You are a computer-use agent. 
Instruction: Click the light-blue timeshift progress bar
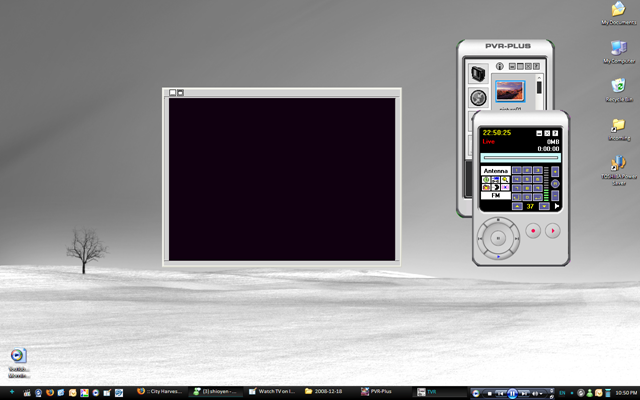(521, 158)
